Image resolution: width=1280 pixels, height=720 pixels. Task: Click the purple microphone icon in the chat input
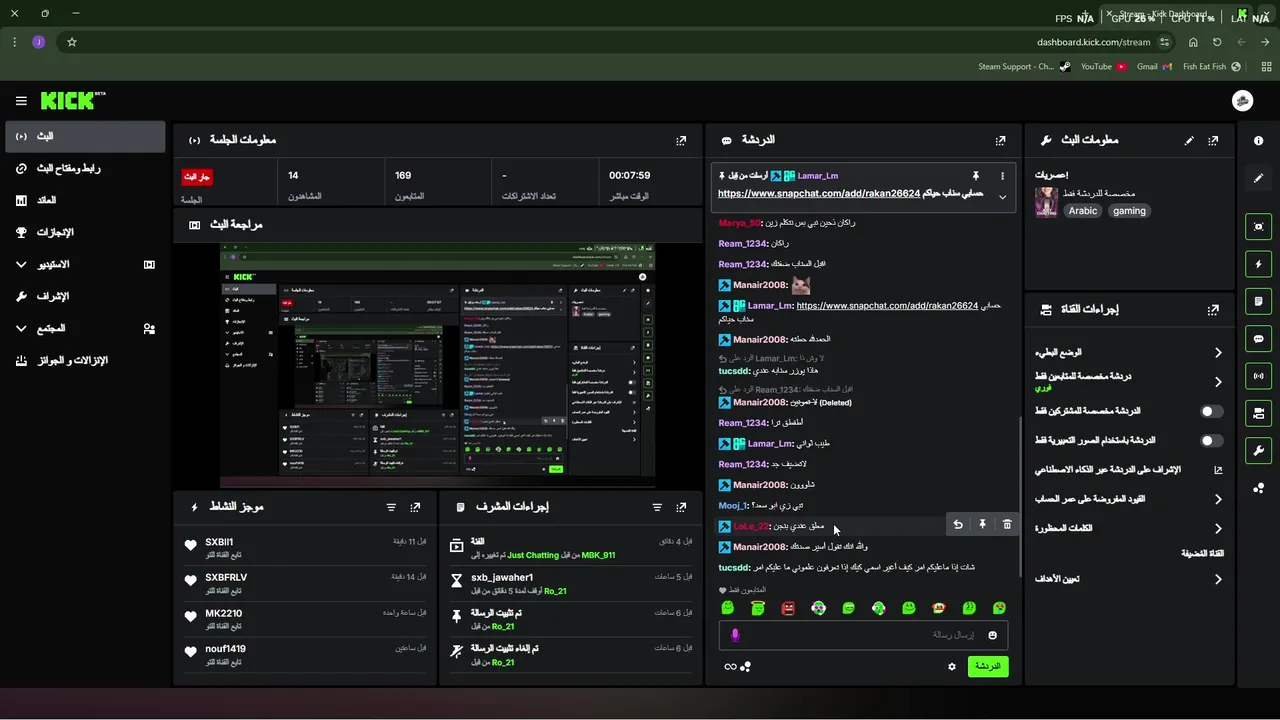coord(735,635)
